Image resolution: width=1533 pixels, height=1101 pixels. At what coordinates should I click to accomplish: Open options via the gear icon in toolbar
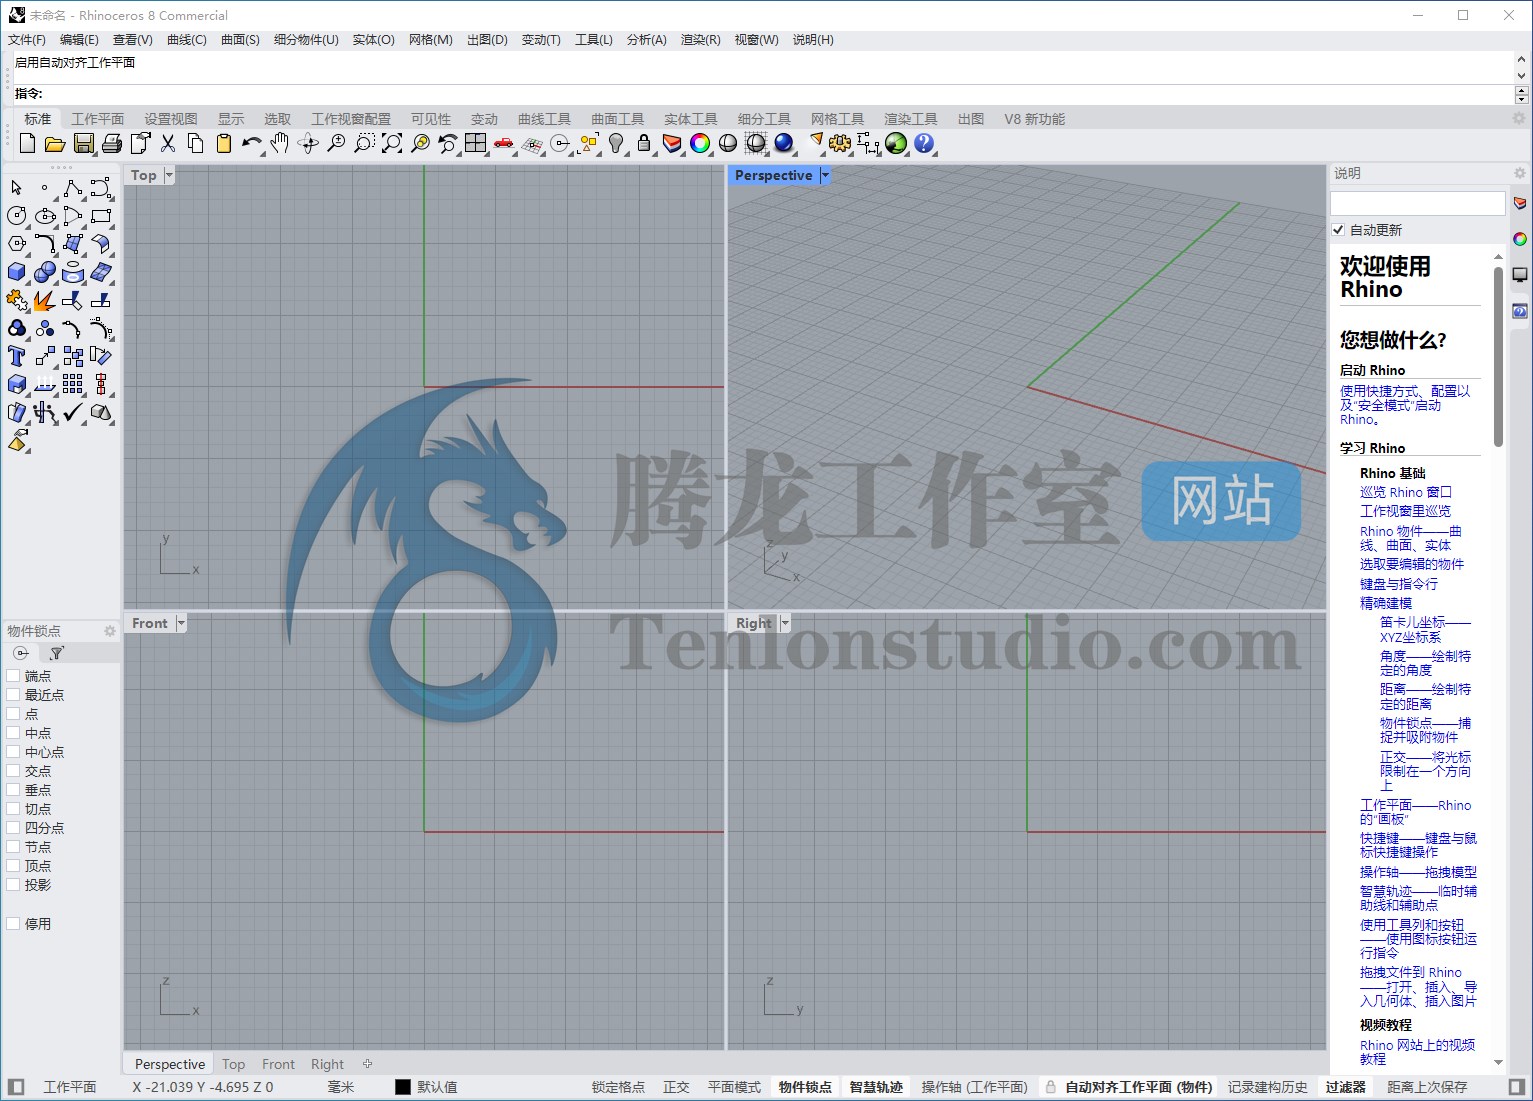840,144
